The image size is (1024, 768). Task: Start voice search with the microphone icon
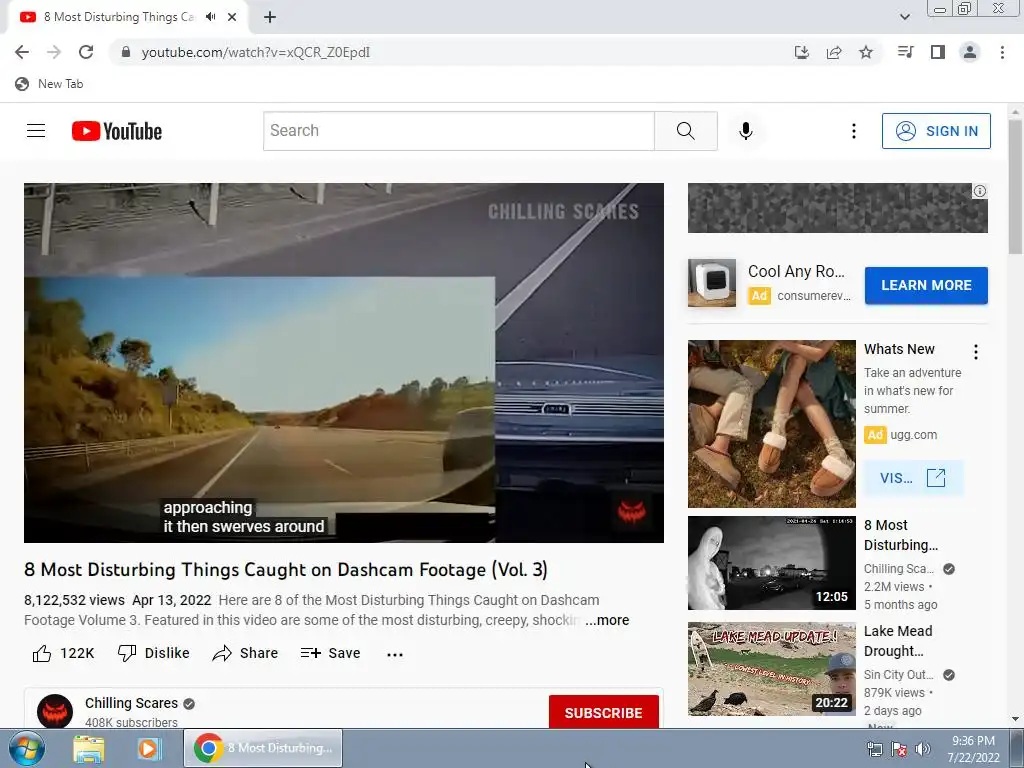click(746, 131)
